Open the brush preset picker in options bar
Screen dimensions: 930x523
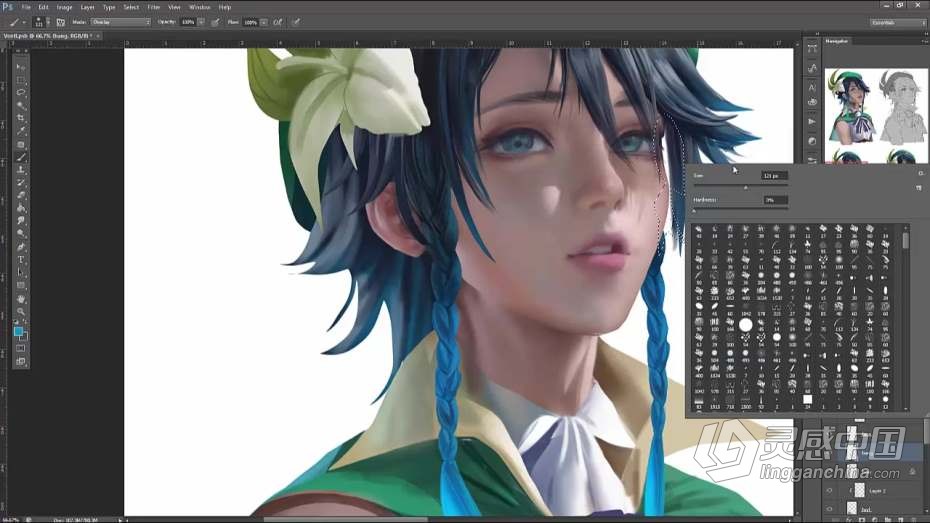coord(41,23)
